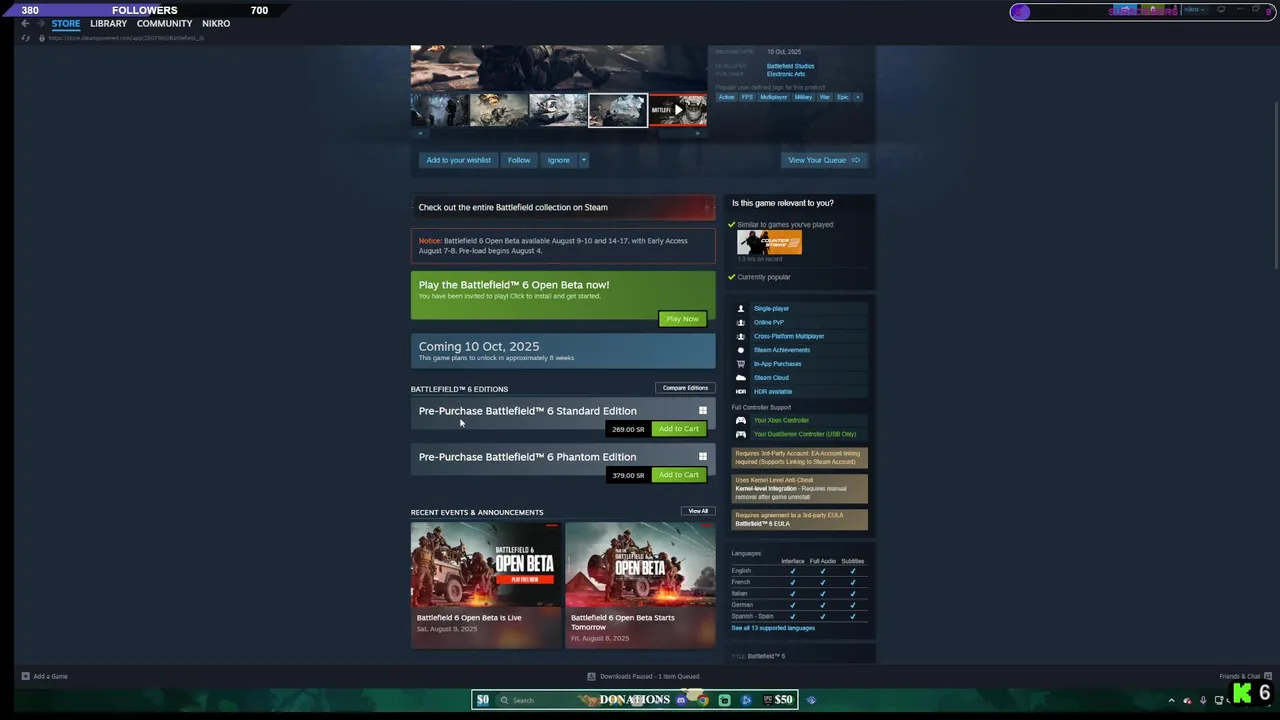Click the Multiplayer tag
1280x720 pixels.
(774, 97)
